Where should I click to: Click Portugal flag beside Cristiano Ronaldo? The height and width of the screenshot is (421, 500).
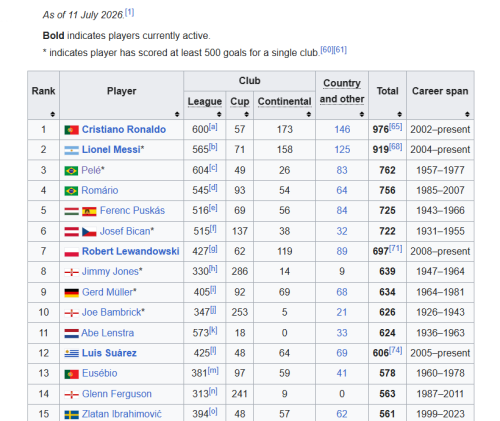pos(71,130)
